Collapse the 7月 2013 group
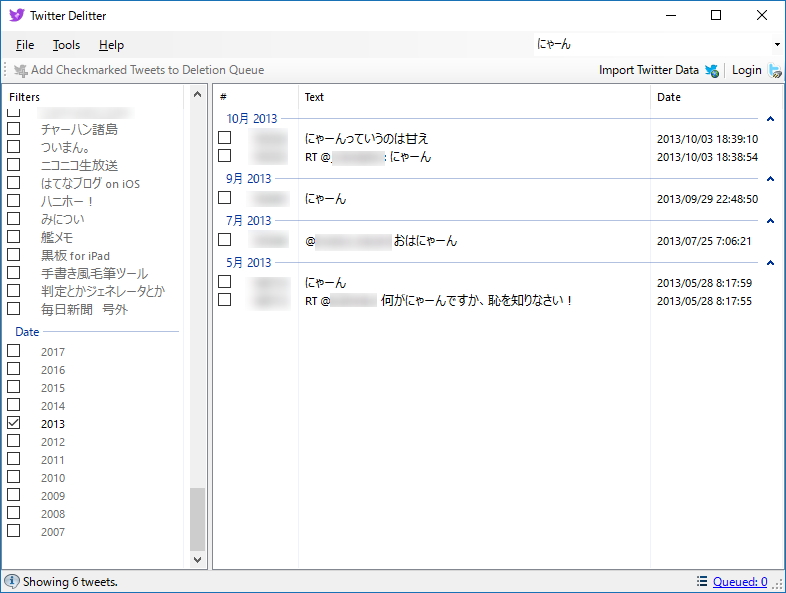Image resolution: width=786 pixels, height=593 pixels. pos(770,221)
